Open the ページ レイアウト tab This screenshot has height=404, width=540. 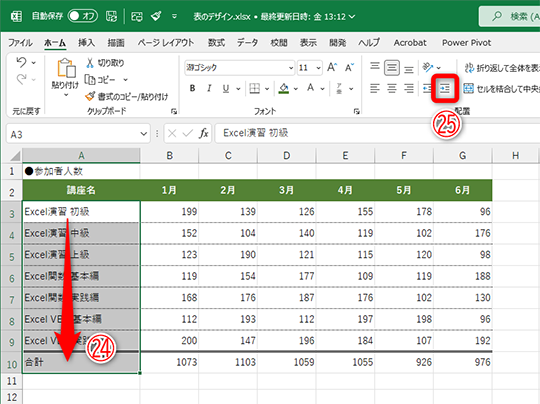coord(166,43)
